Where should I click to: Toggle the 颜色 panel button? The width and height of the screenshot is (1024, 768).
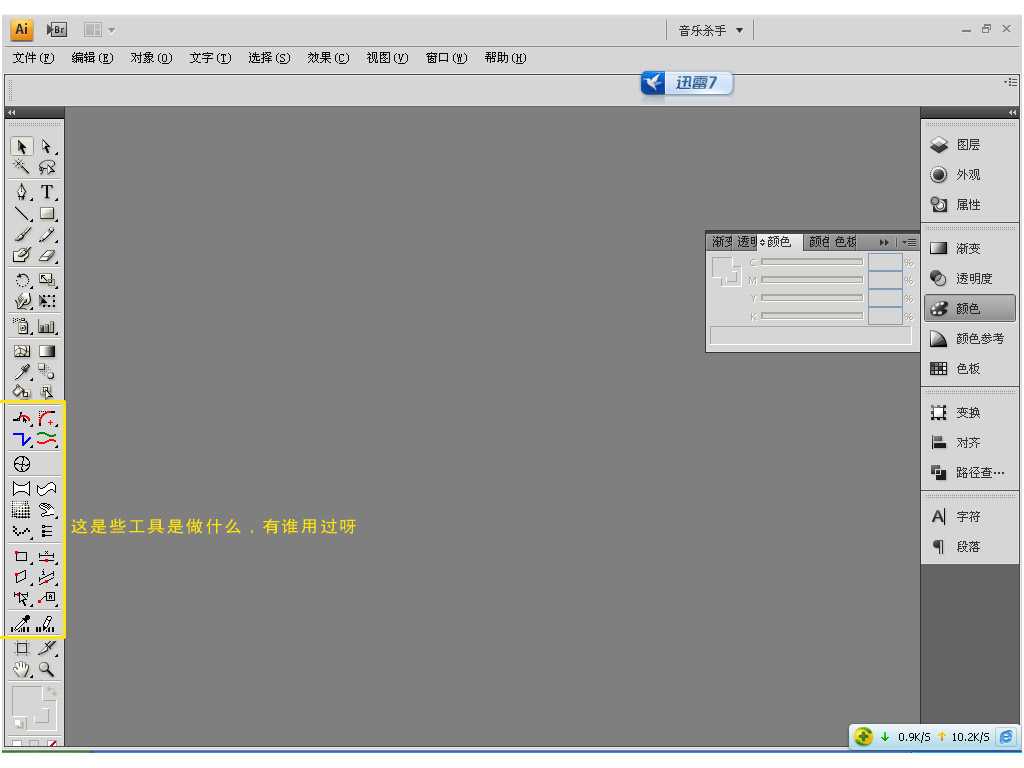969,308
